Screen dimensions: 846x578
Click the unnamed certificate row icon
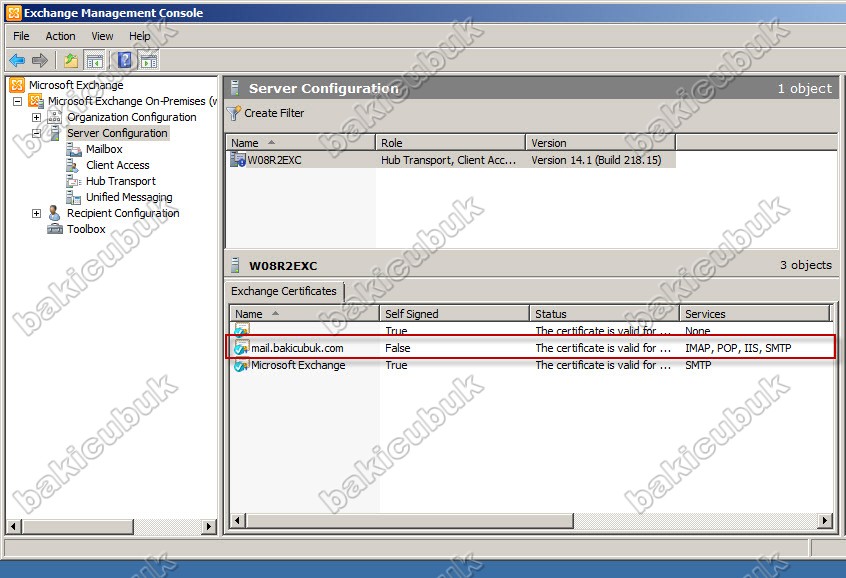[241, 329]
